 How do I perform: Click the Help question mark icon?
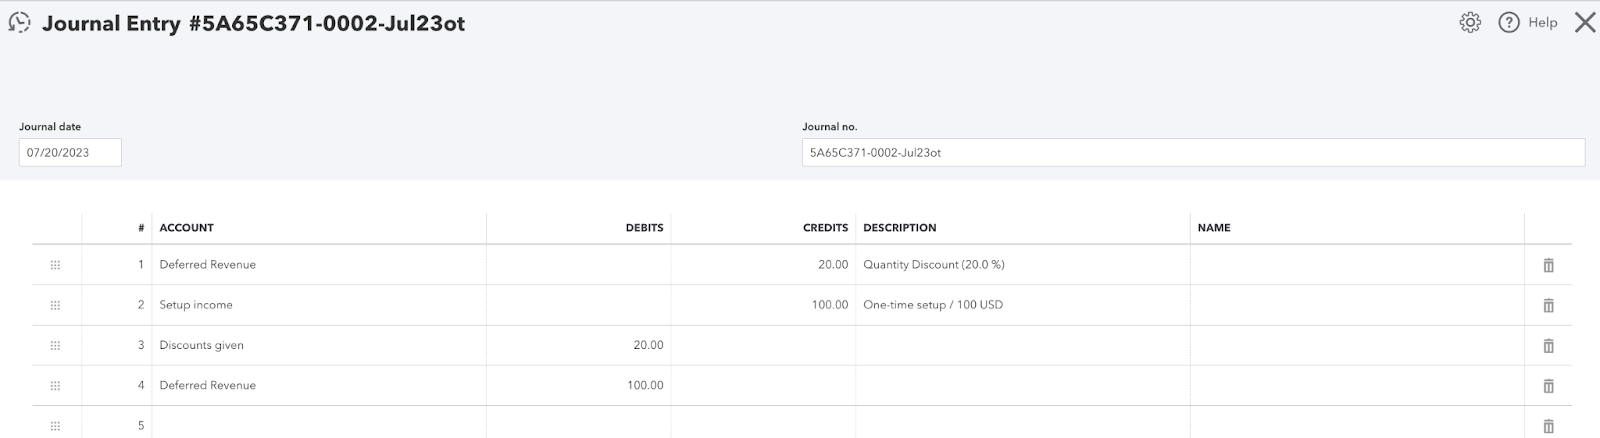click(x=1508, y=22)
